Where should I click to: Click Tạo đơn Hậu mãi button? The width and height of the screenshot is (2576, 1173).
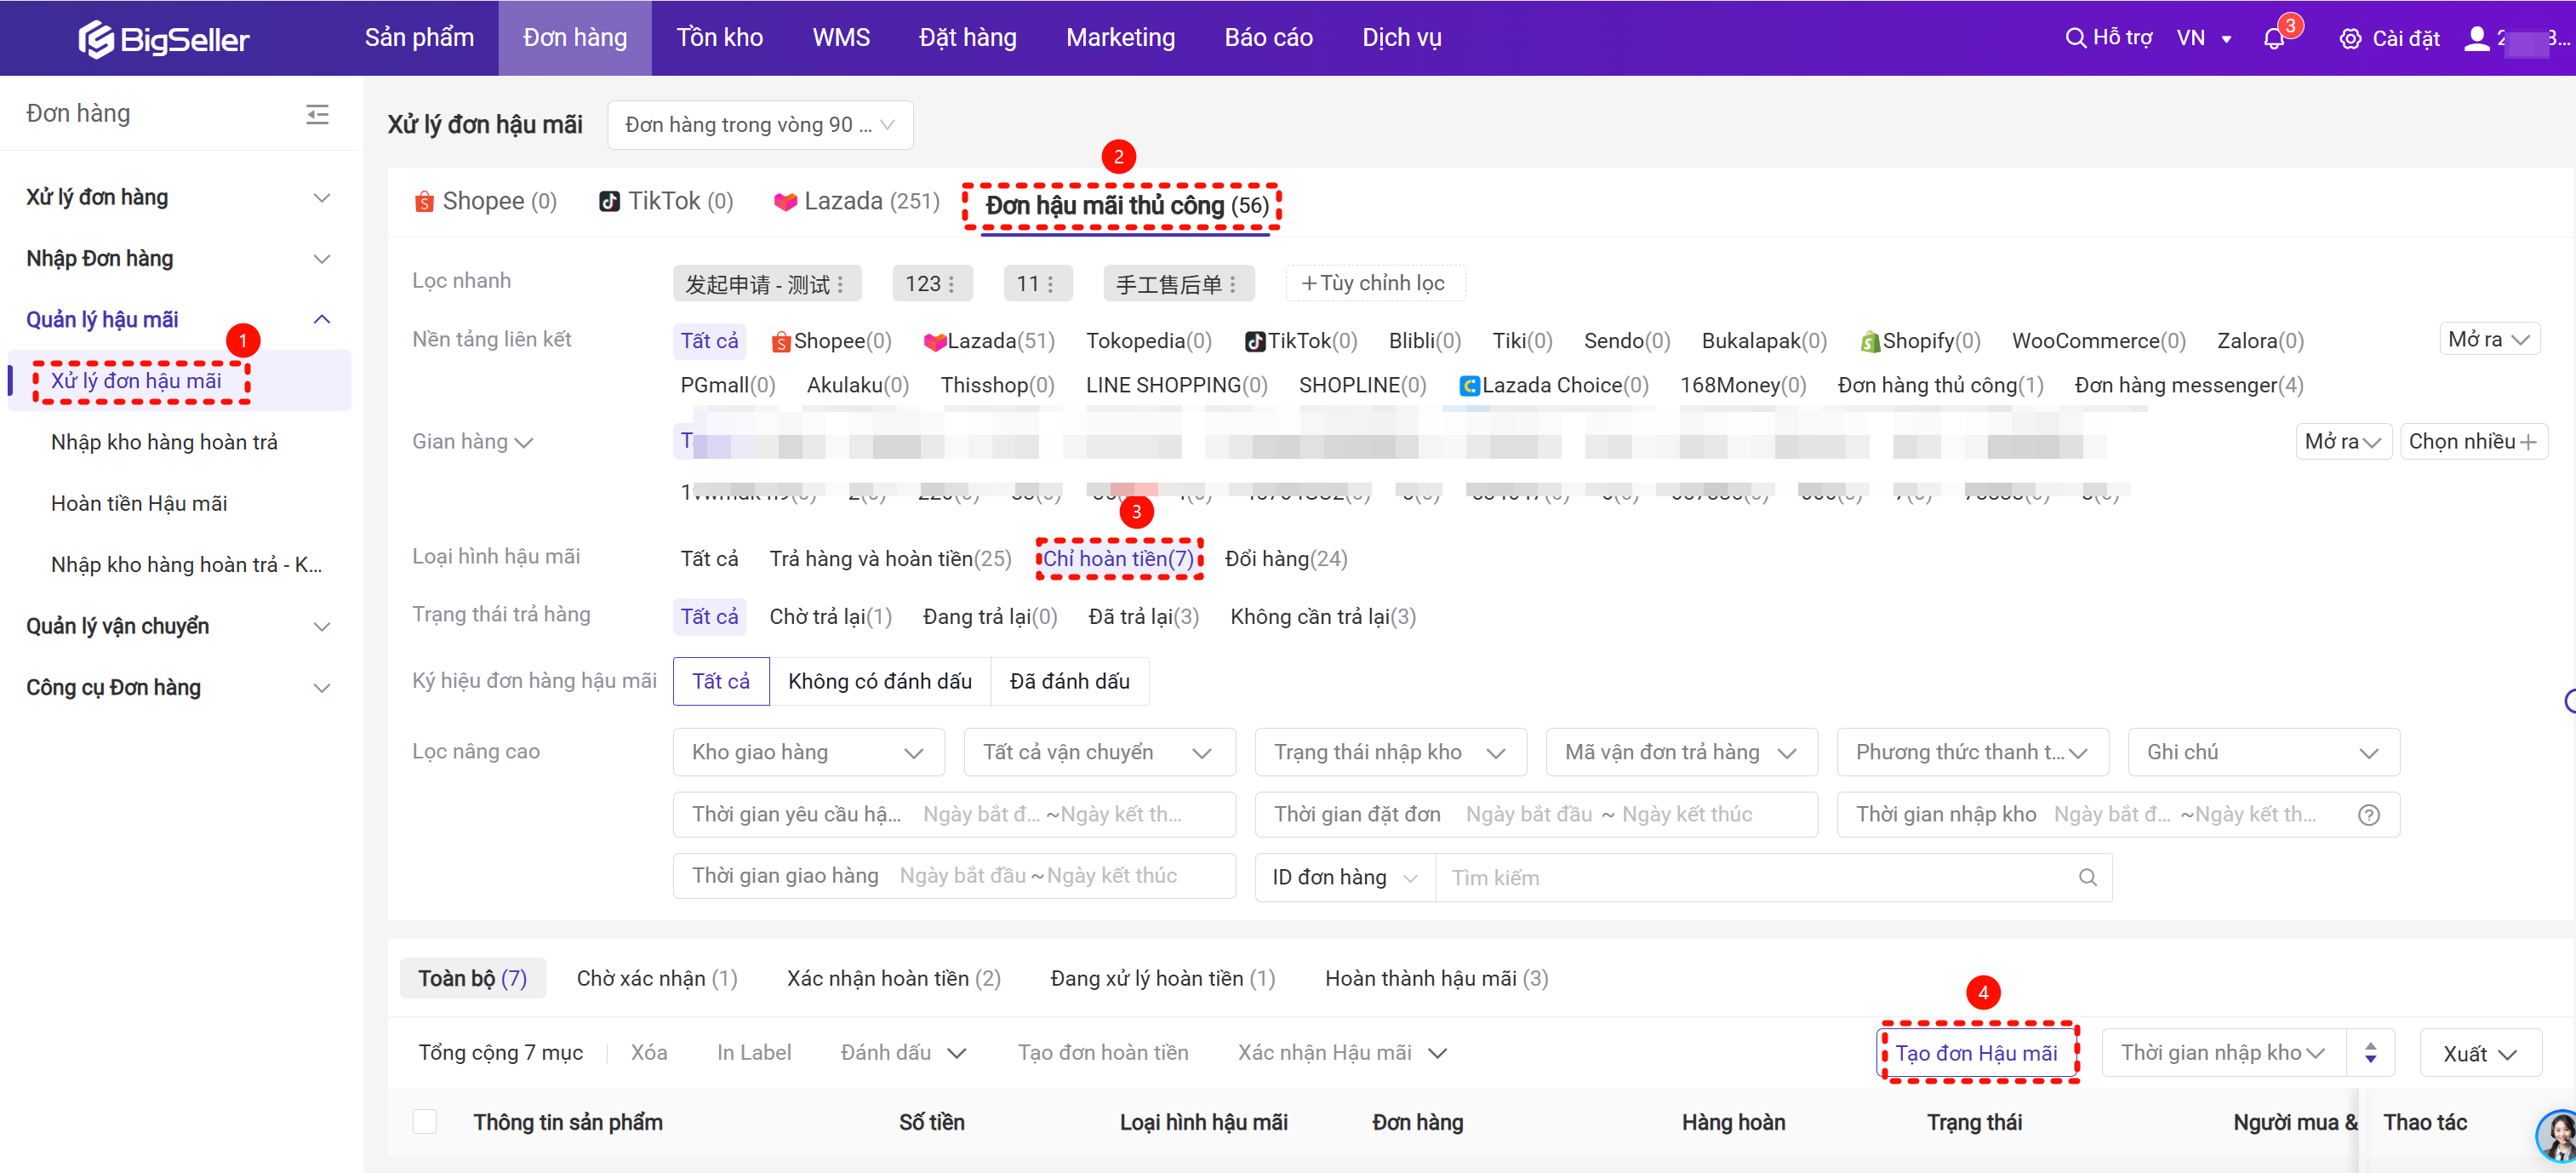1976,1053
